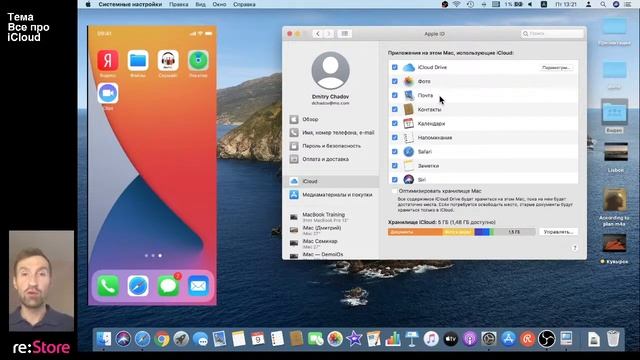
Task: Open Safari compass icon in the Dock
Action: click(x=142, y=339)
